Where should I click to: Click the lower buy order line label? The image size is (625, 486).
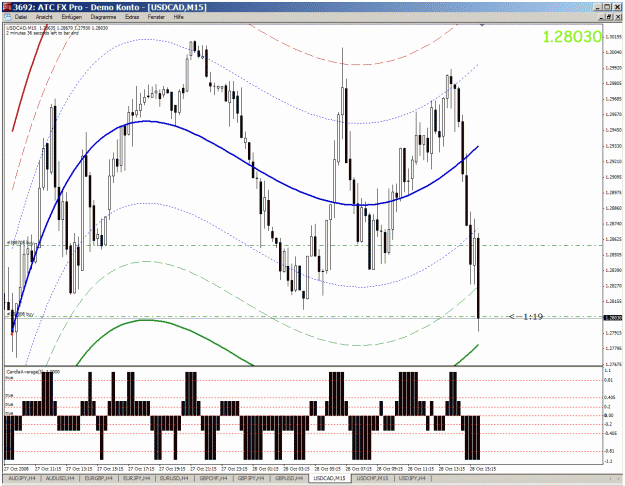(20, 315)
